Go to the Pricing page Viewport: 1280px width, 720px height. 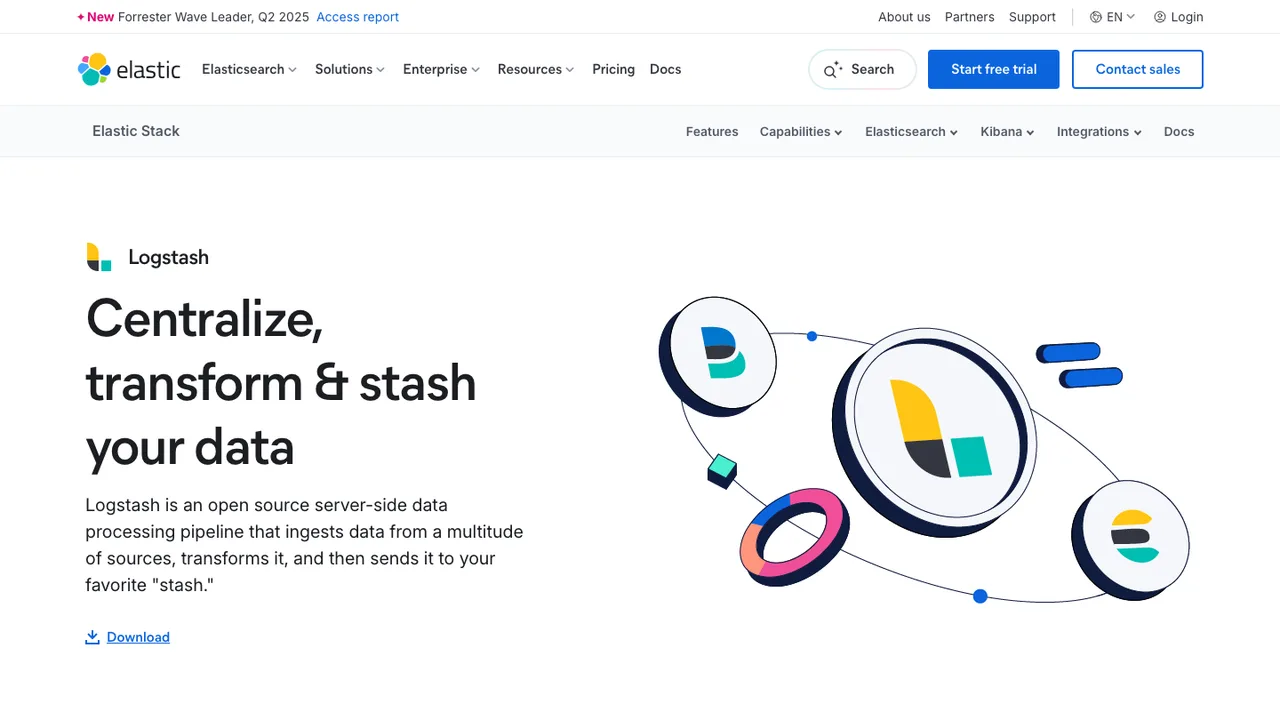coord(613,69)
